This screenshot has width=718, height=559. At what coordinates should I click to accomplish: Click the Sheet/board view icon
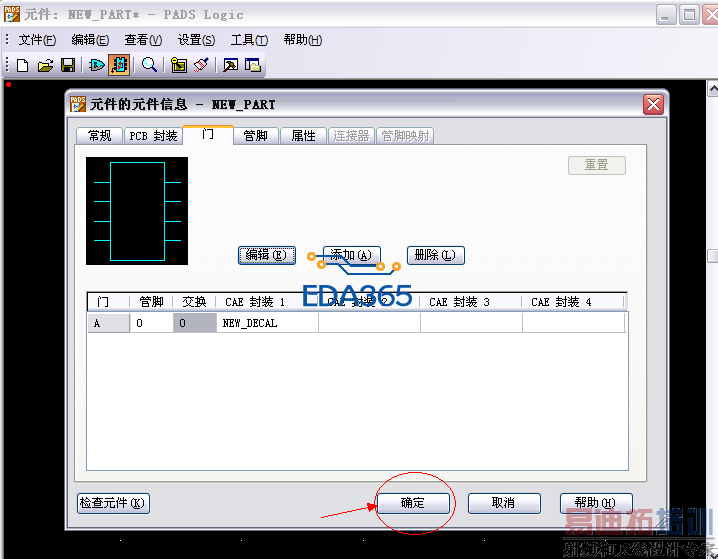[179, 65]
